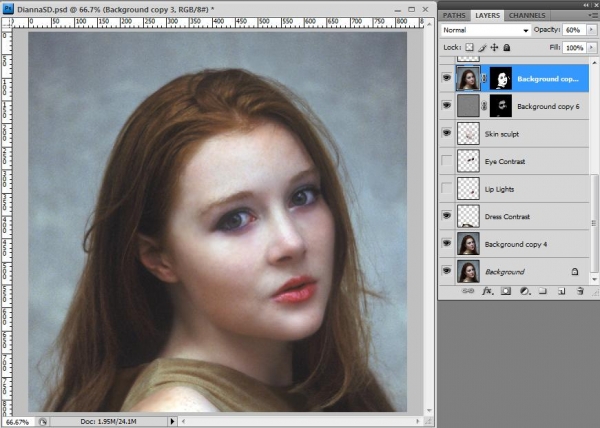
Task: Toggle visibility of the Background layer
Action: (447, 270)
